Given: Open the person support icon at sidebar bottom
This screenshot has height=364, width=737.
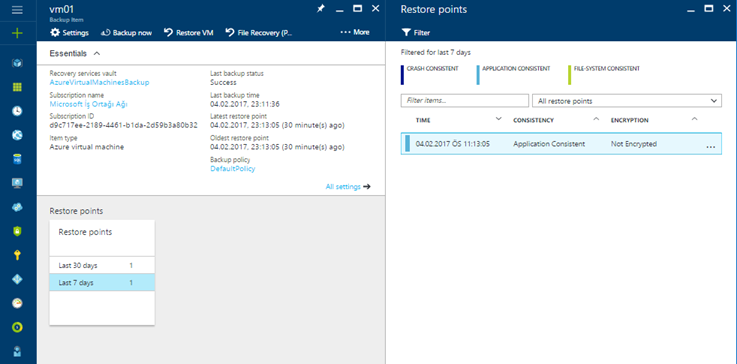Looking at the screenshot, I should pyautogui.click(x=17, y=351).
